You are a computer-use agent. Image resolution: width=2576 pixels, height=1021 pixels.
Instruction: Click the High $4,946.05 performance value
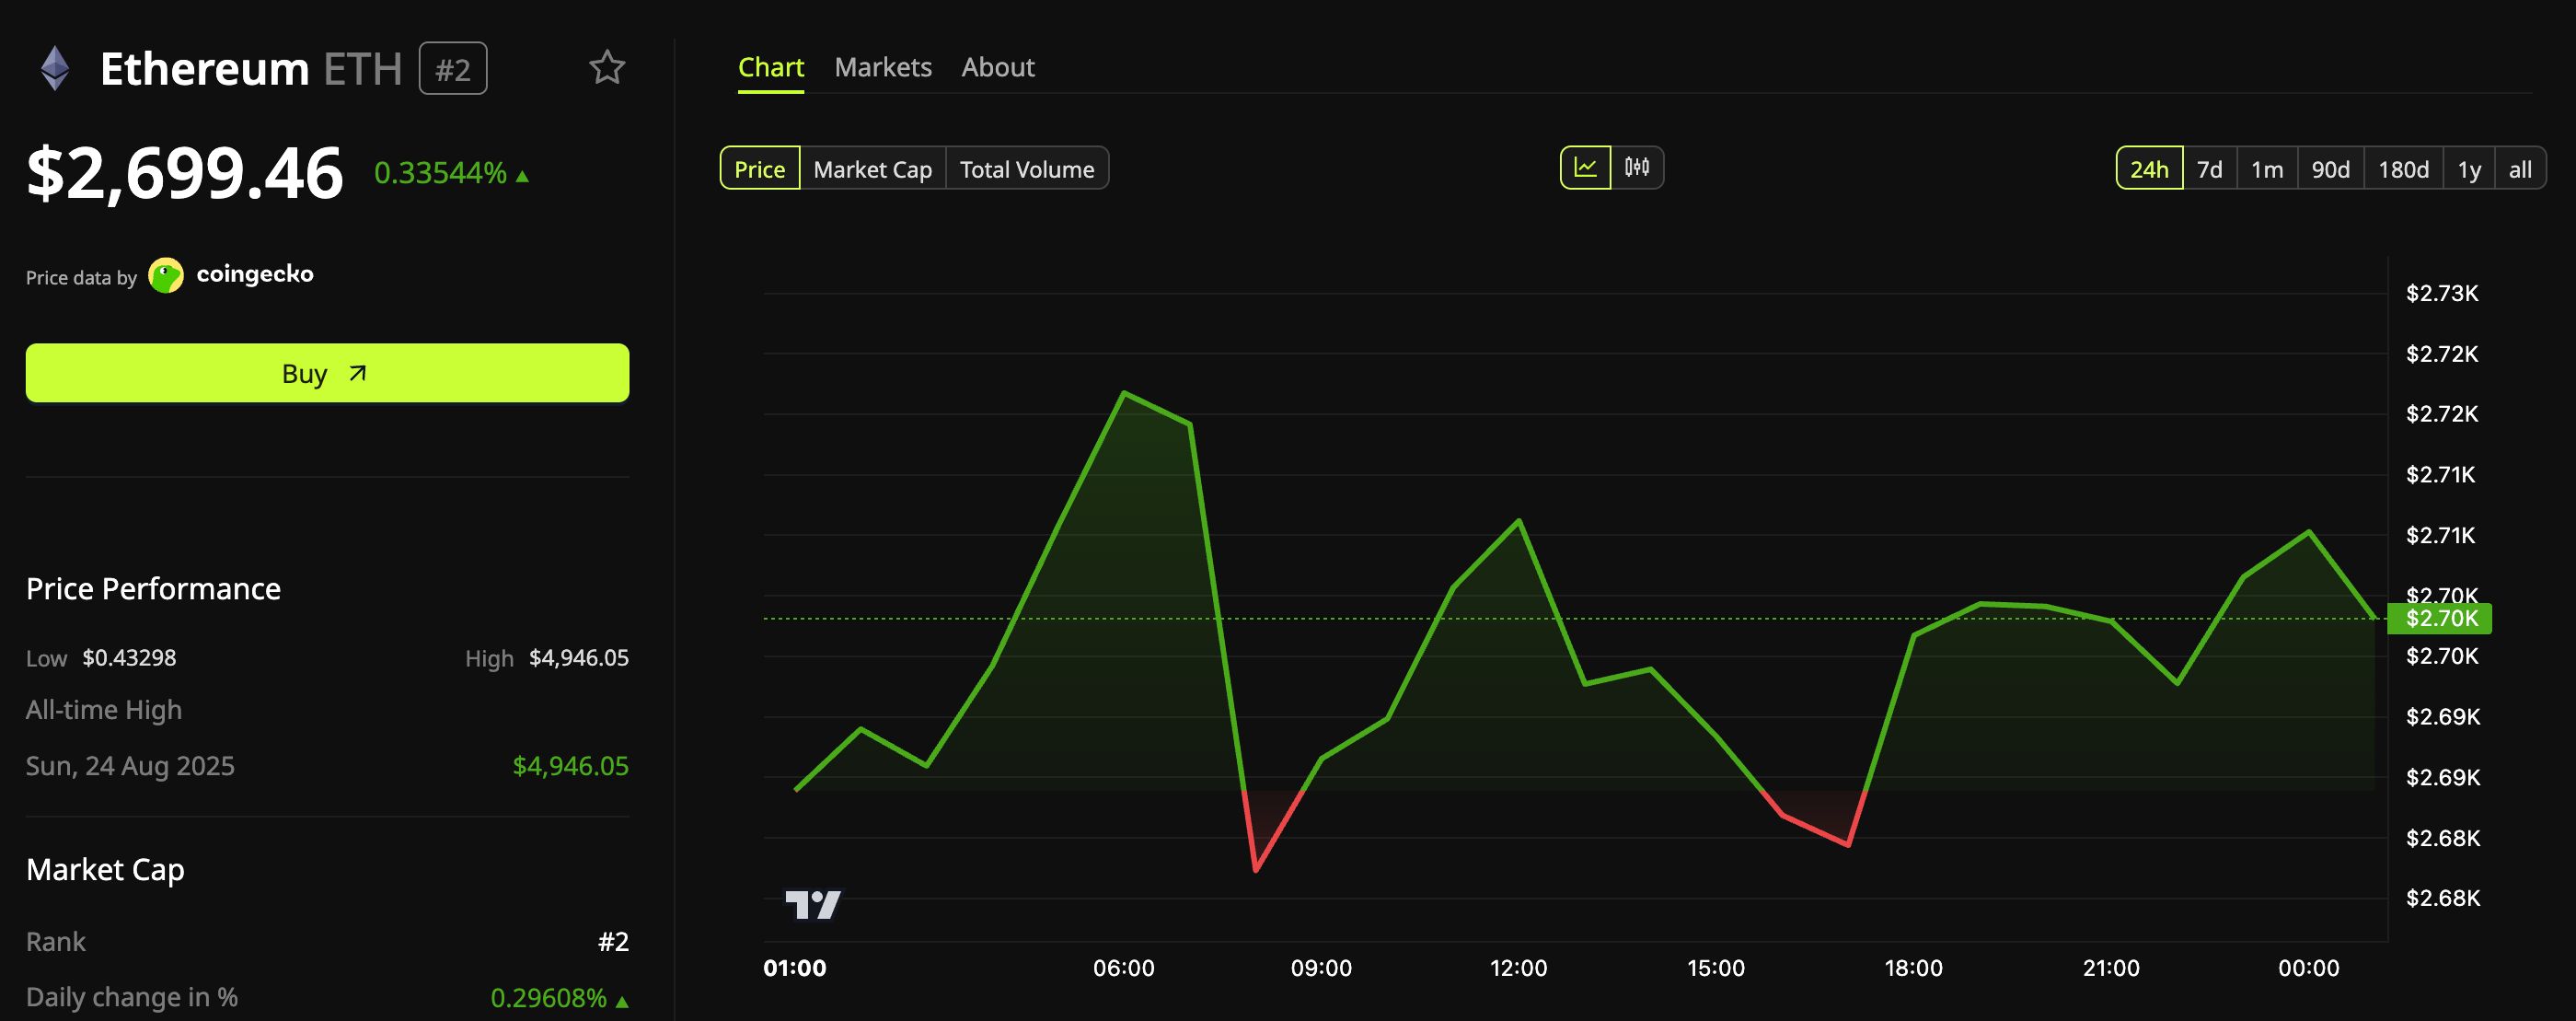pyautogui.click(x=579, y=658)
